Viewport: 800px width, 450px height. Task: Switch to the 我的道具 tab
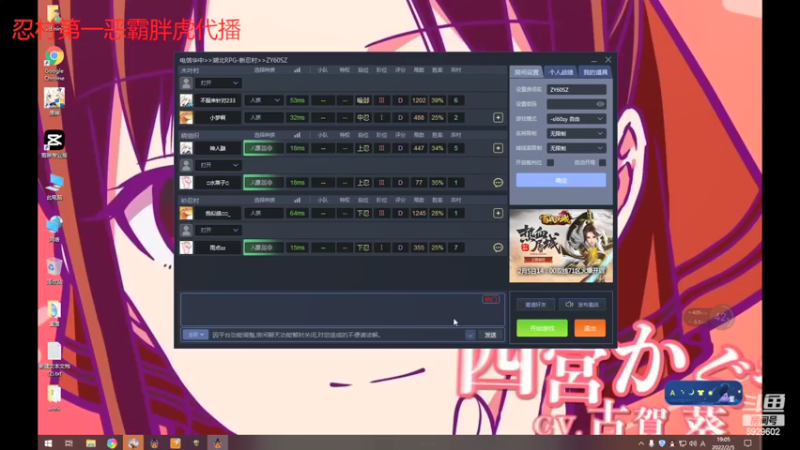pos(595,72)
